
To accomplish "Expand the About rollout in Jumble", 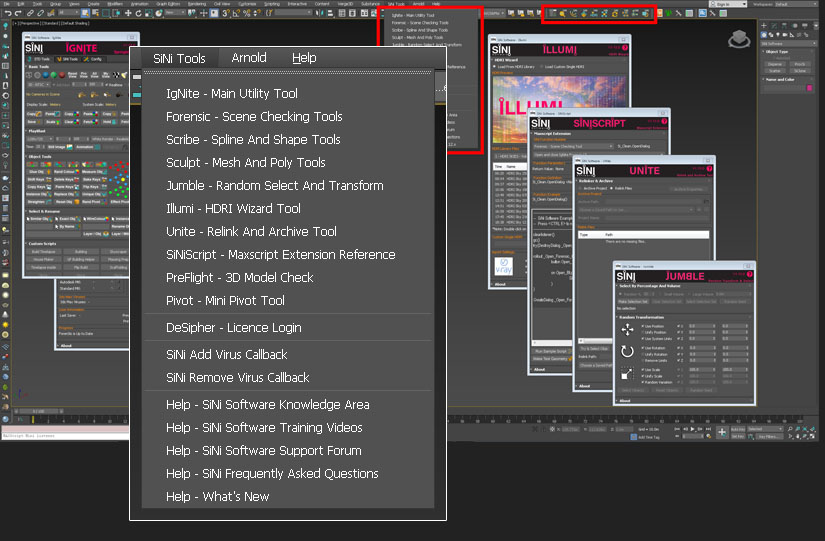I will [x=625, y=401].
